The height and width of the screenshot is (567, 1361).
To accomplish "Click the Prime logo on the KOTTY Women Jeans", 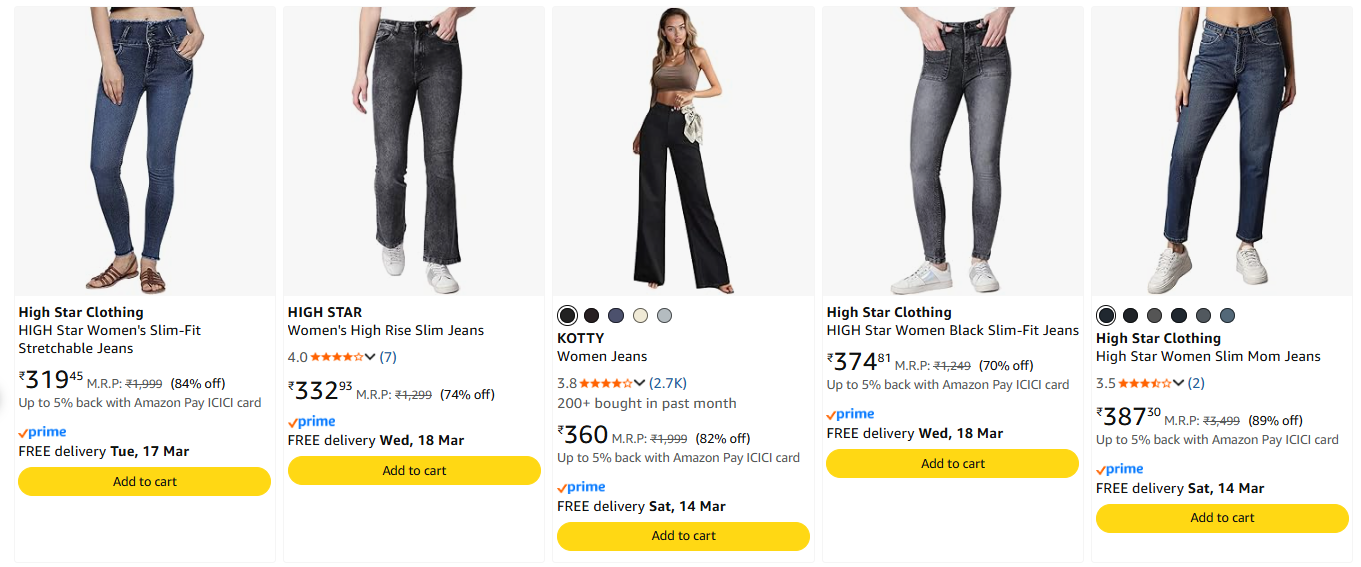I will tap(581, 487).
